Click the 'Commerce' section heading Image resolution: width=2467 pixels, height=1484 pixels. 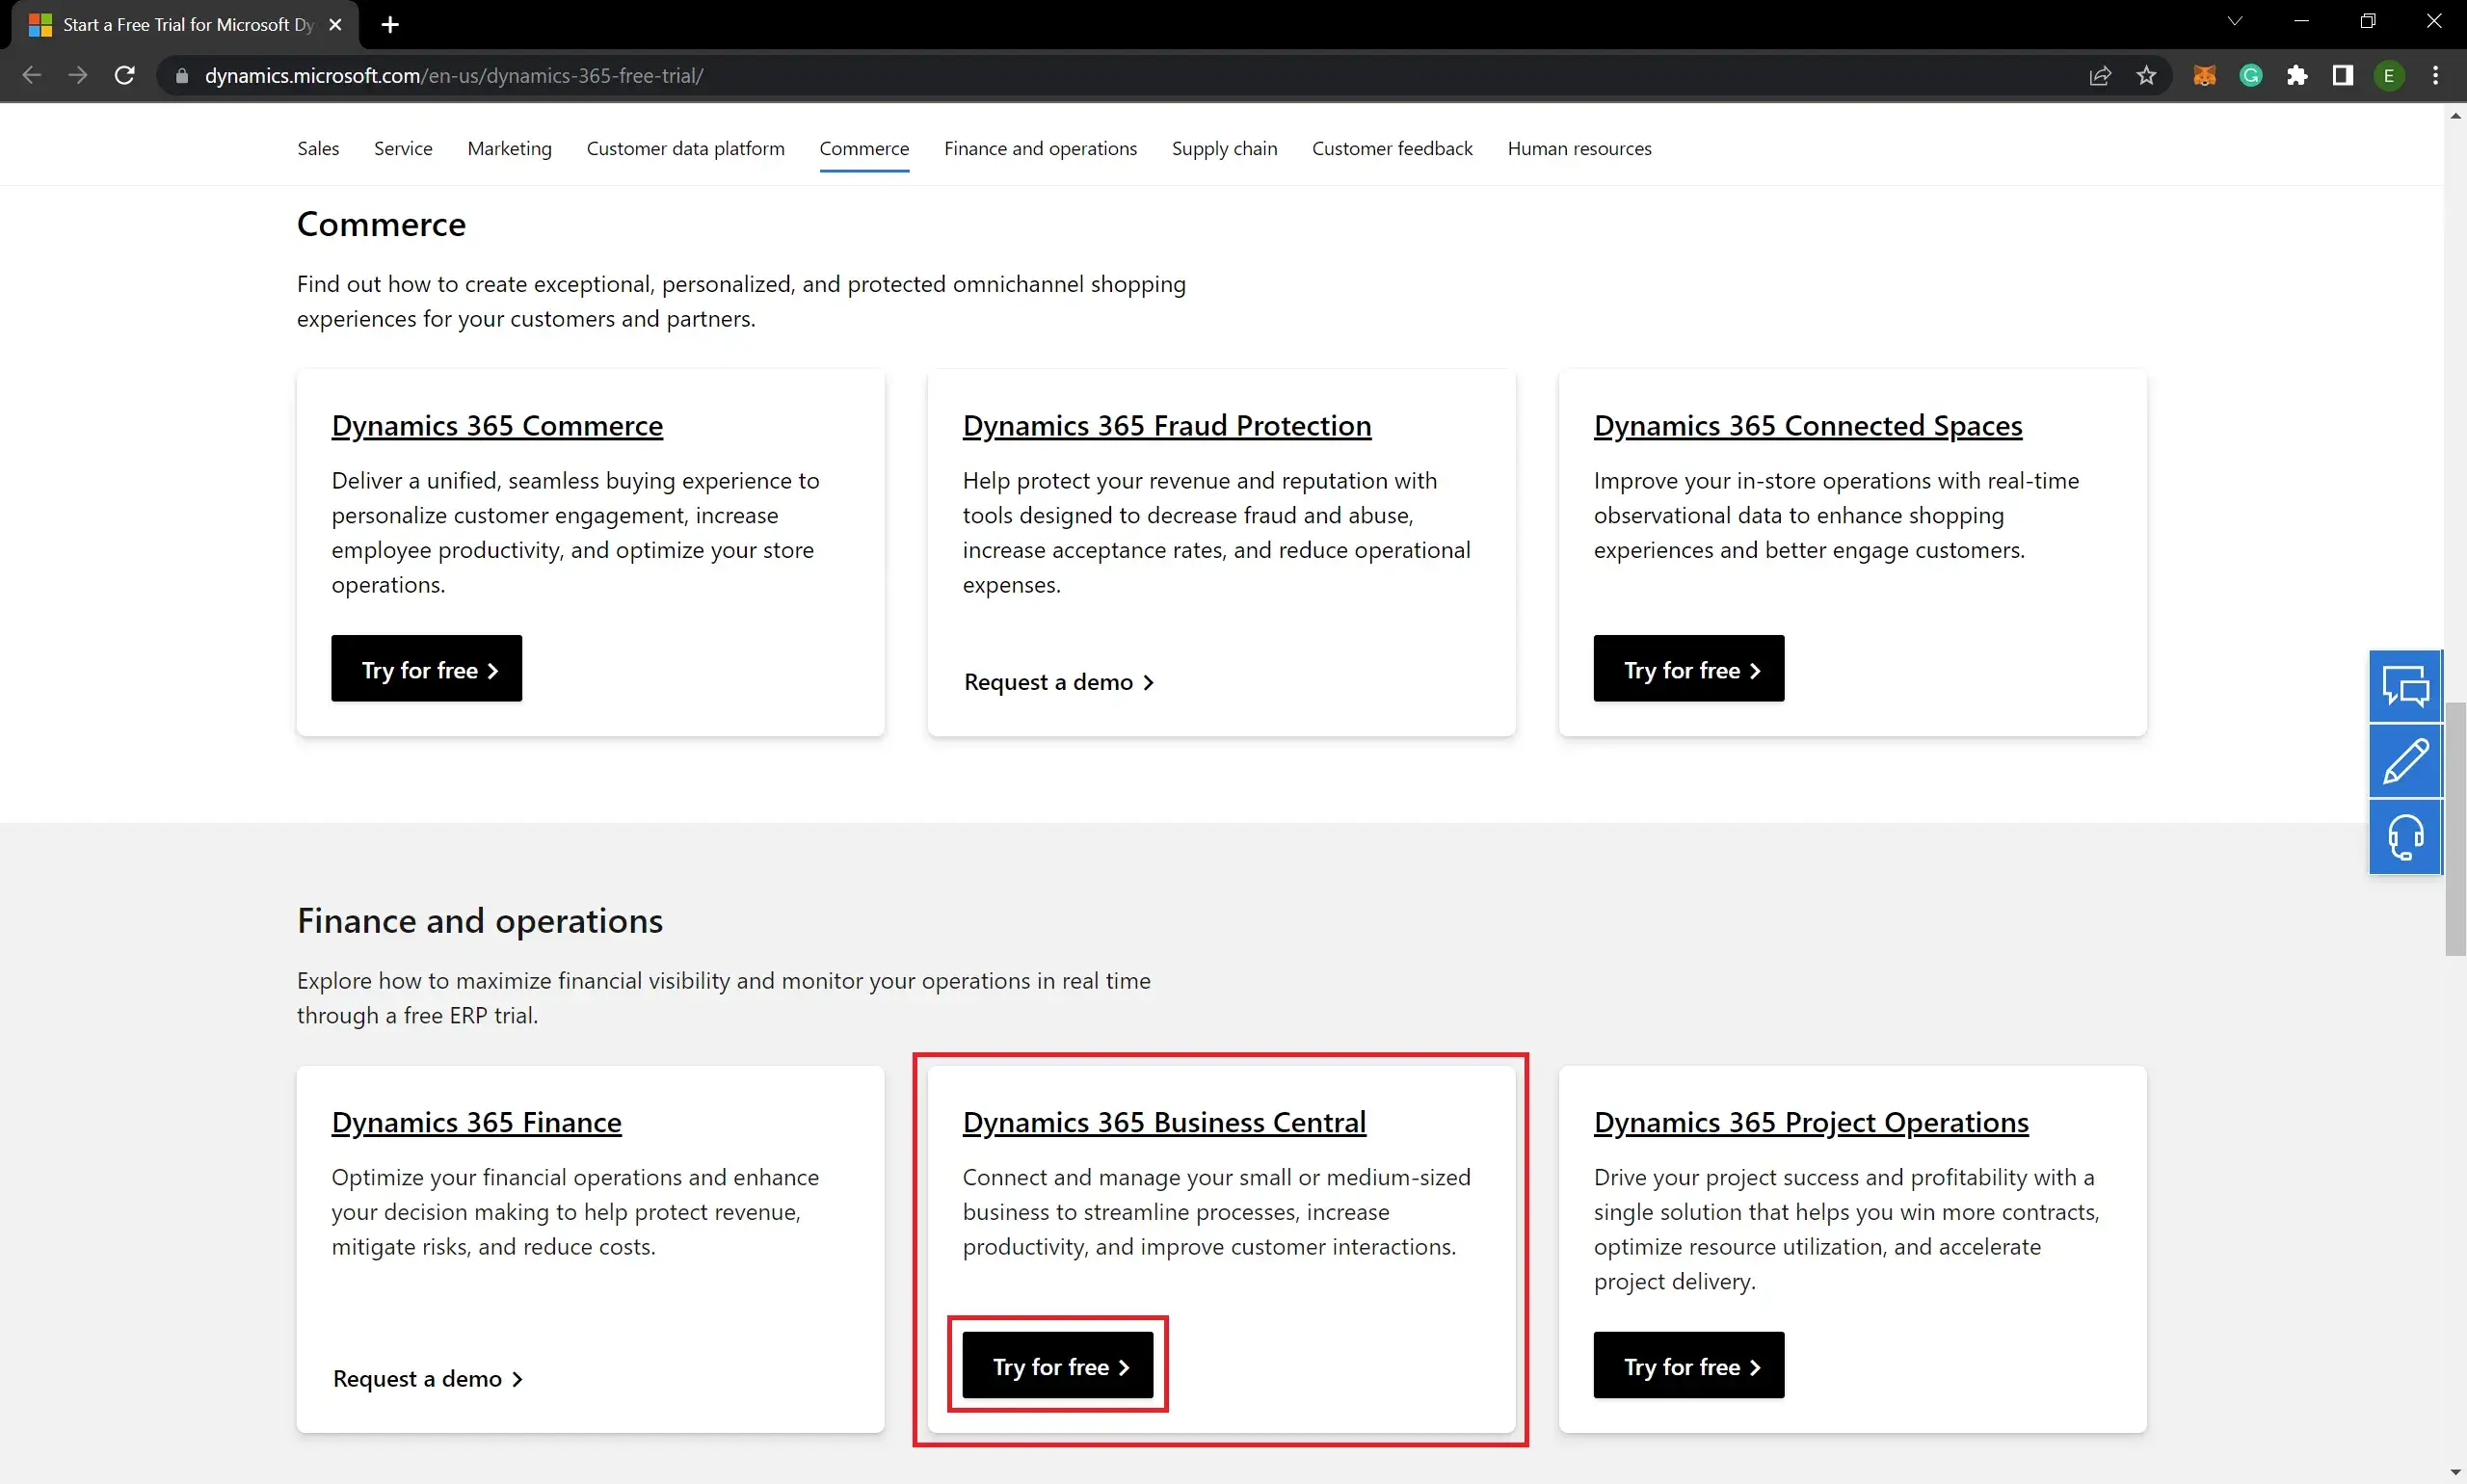coord(381,224)
